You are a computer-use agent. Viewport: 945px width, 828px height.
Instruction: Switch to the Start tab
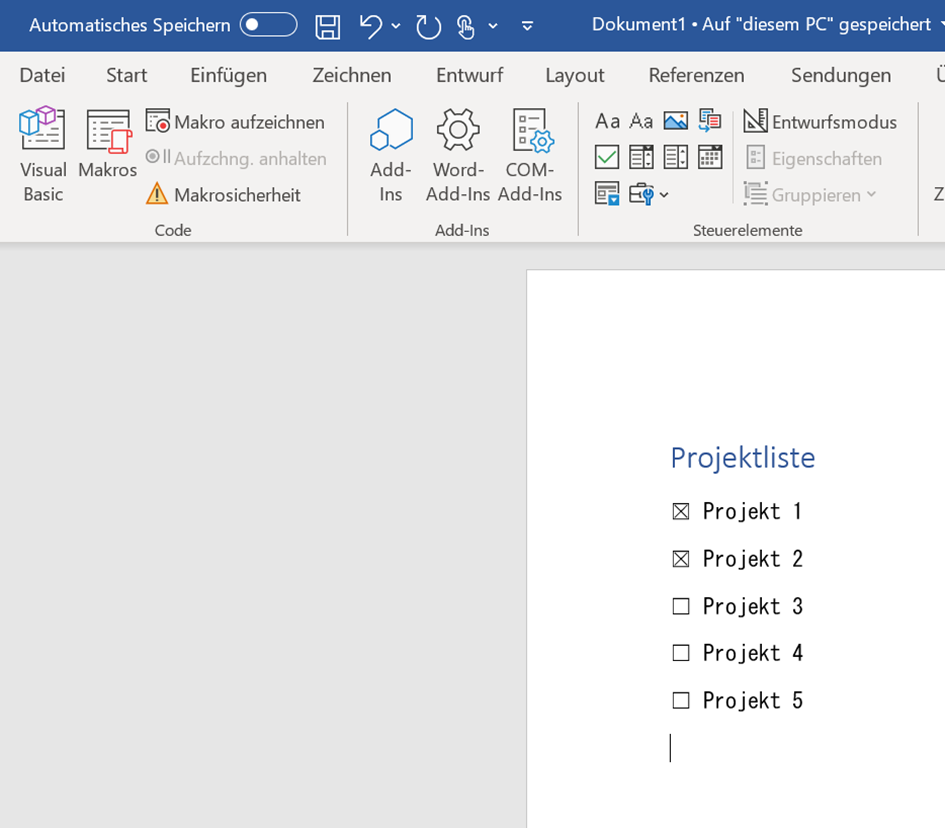click(127, 75)
